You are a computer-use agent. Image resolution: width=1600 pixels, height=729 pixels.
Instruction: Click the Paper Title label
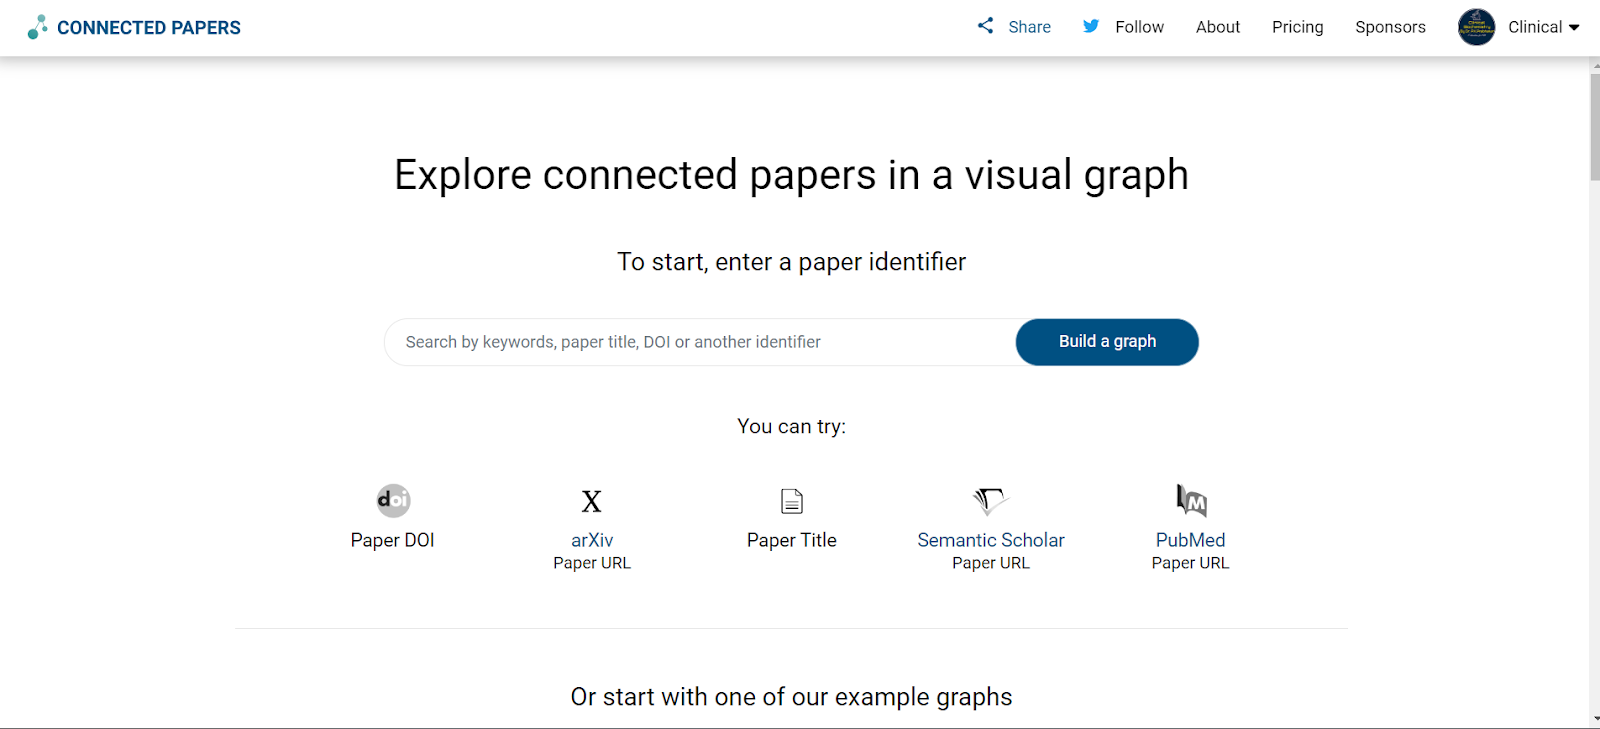pyautogui.click(x=792, y=540)
